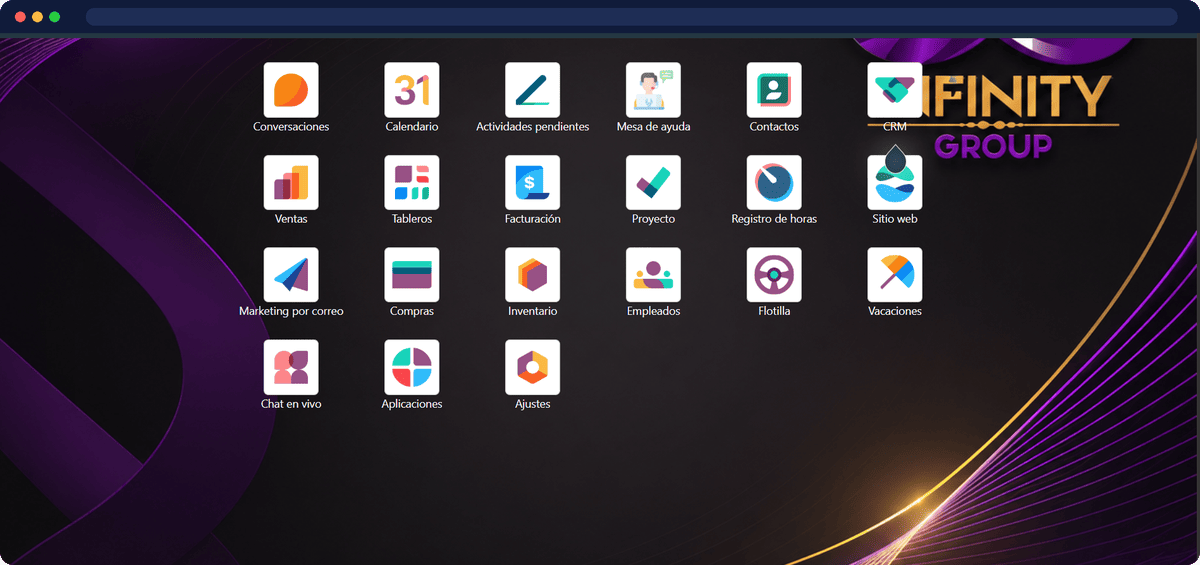Open the Chat en vivo app icon
Screen dimensions: 1200x565
click(291, 367)
